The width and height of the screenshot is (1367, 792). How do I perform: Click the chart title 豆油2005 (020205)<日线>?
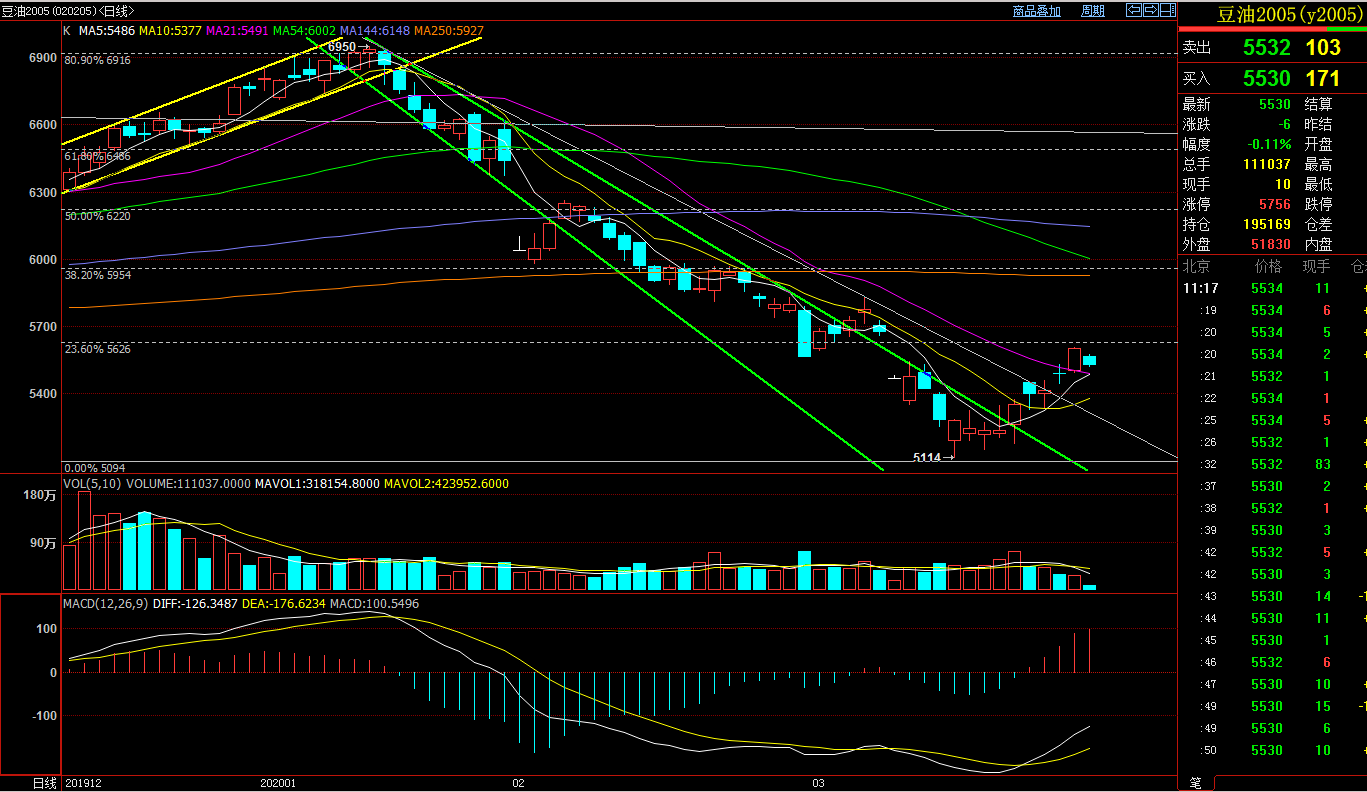[68, 11]
